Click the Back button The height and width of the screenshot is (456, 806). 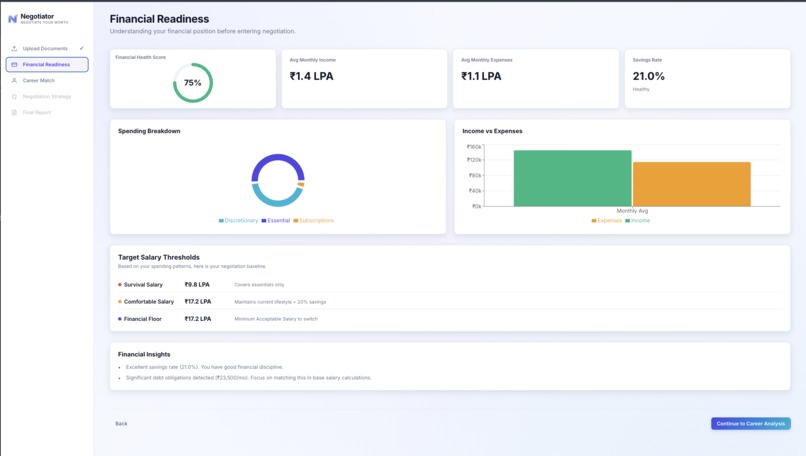121,424
